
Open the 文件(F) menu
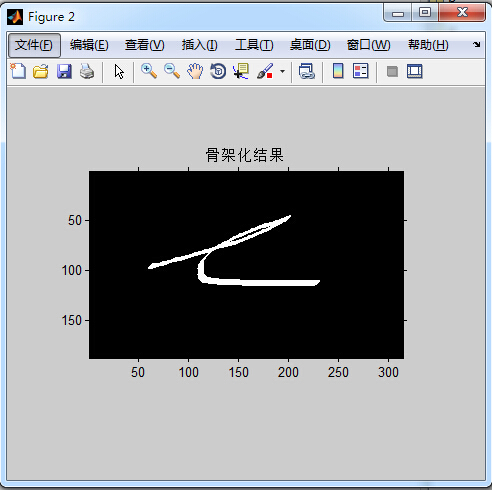[34, 45]
